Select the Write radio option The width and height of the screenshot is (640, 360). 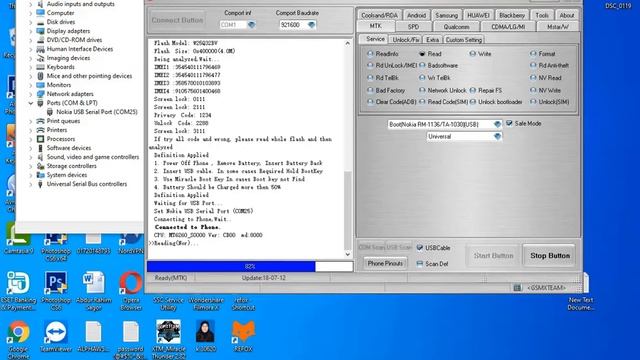[x=473, y=53]
